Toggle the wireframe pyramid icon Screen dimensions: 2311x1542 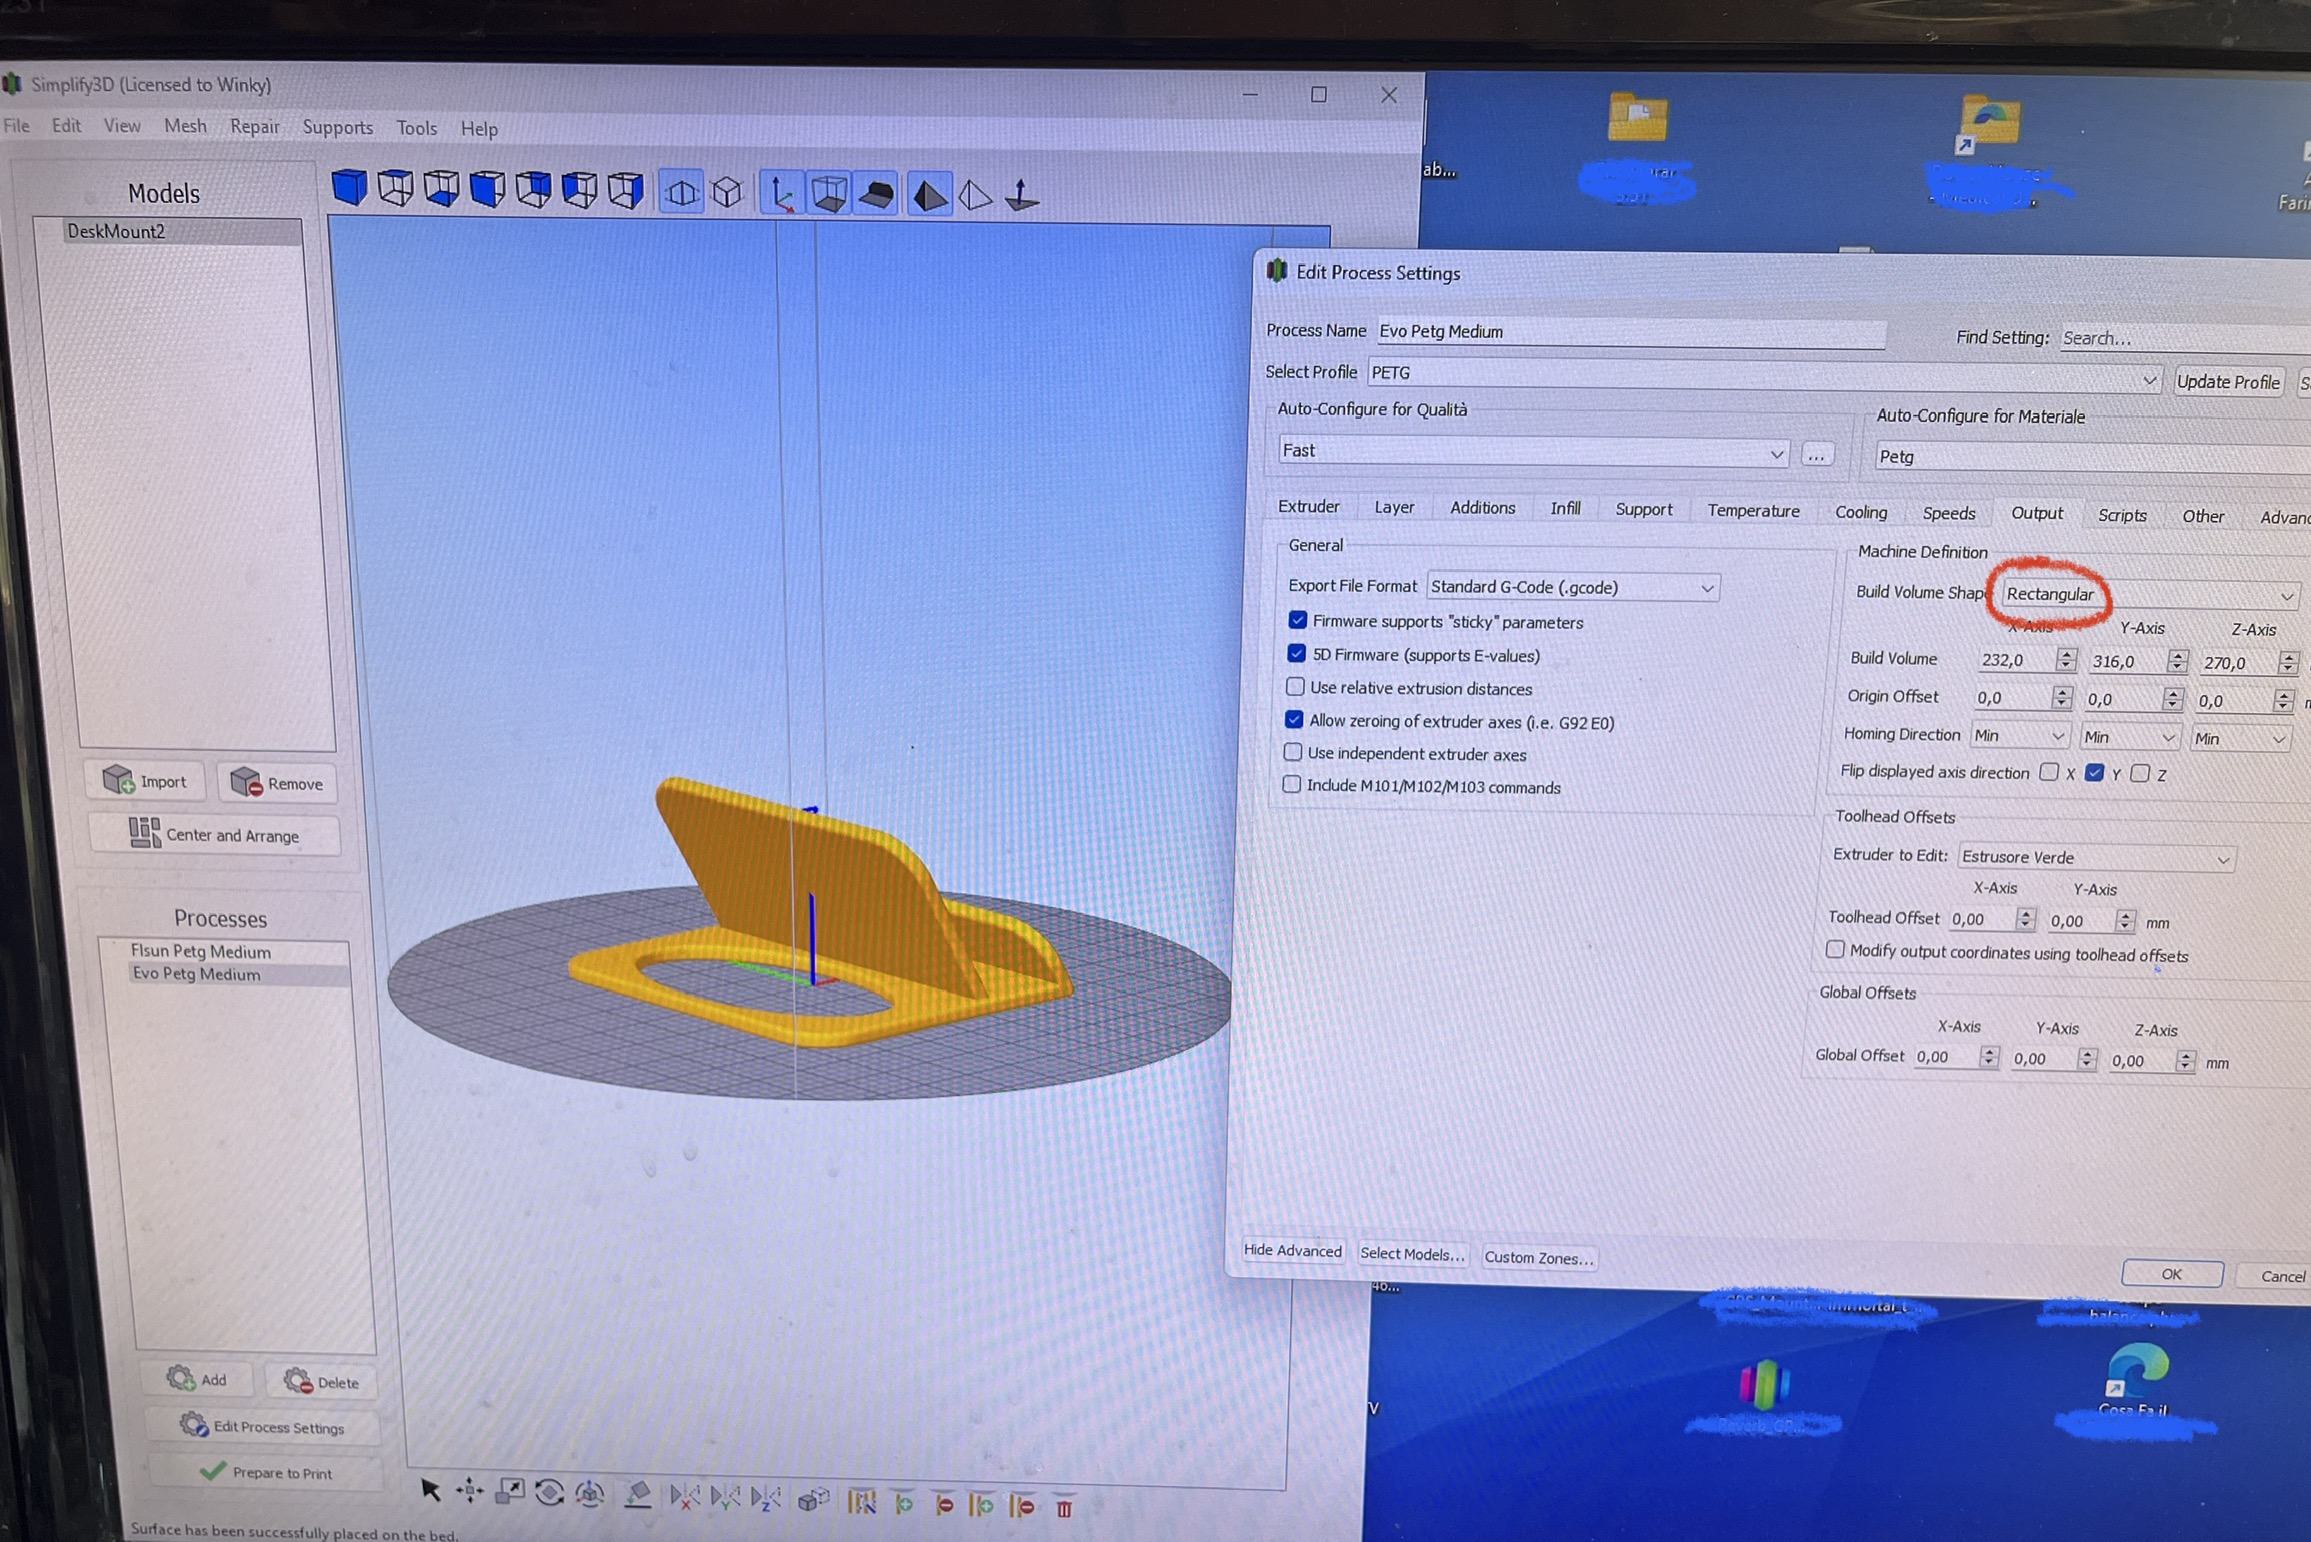(x=975, y=195)
